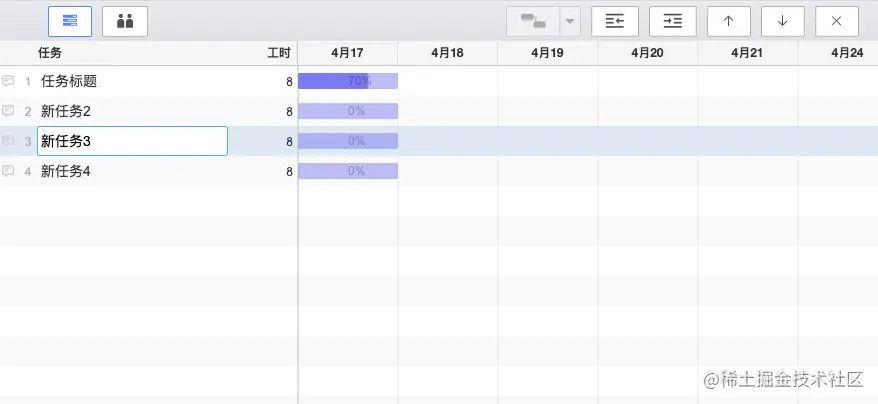
Task: Click the link tasks dependency icon
Action: pyautogui.click(x=533, y=21)
